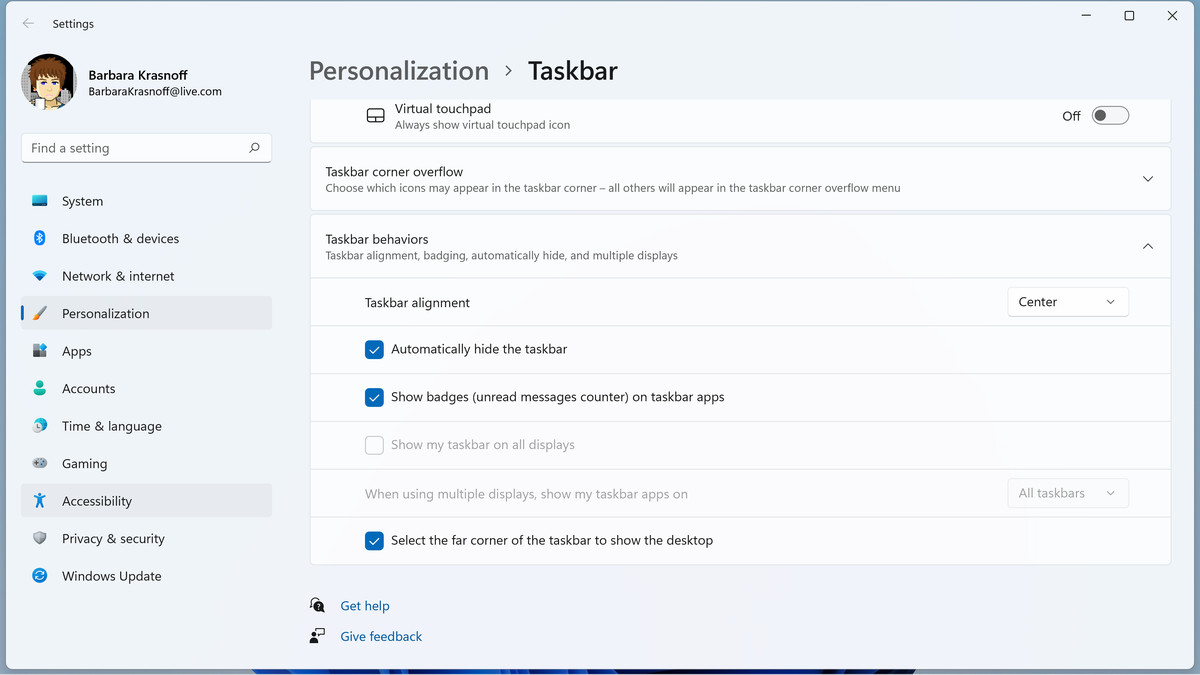Open Network & internet category
1200x675 pixels.
click(x=146, y=276)
